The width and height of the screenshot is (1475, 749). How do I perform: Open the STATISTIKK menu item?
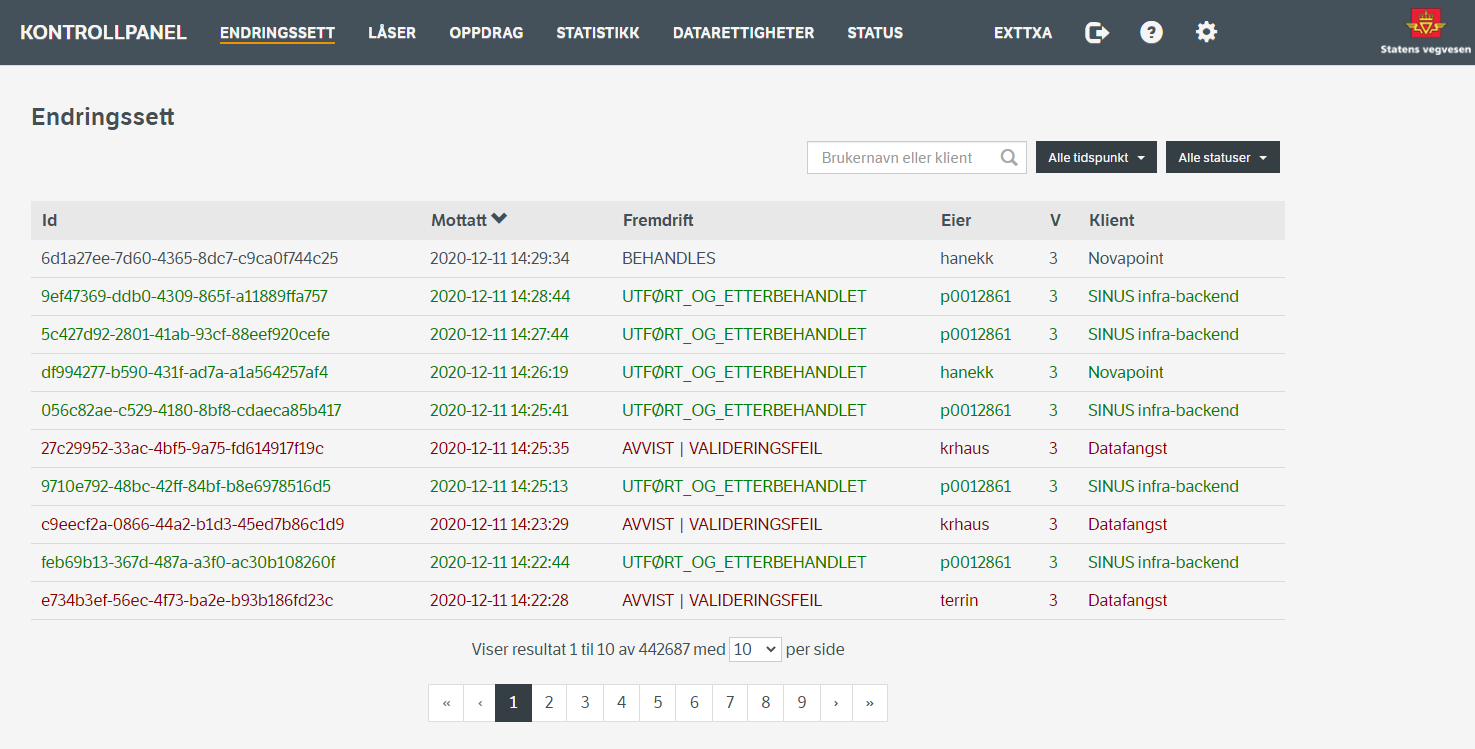pos(598,33)
